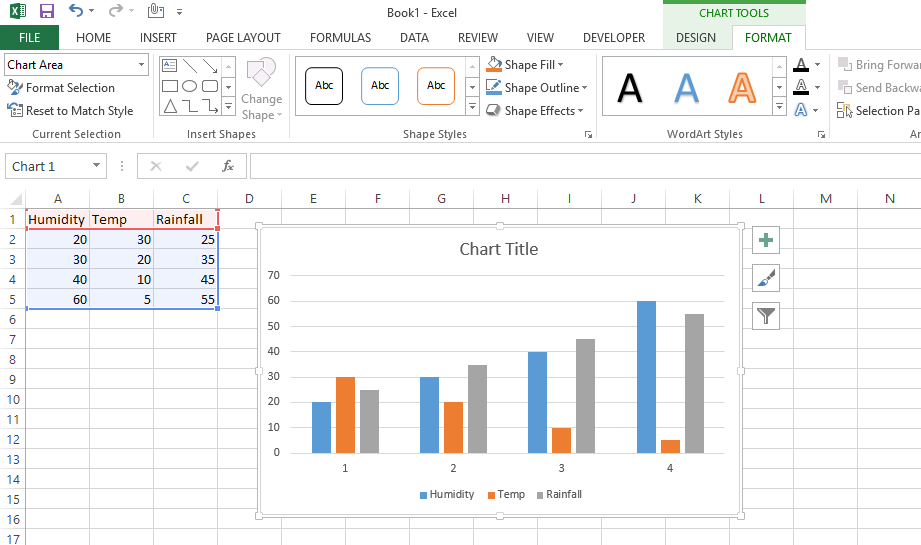The height and width of the screenshot is (545, 921).
Task: Click the Rainfall legend entry in chart
Action: pyautogui.click(x=559, y=494)
